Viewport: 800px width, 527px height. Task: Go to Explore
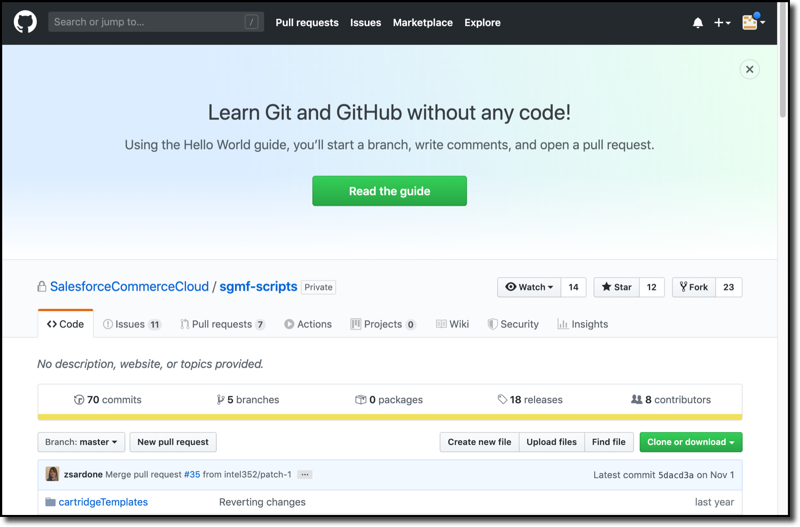(x=482, y=22)
